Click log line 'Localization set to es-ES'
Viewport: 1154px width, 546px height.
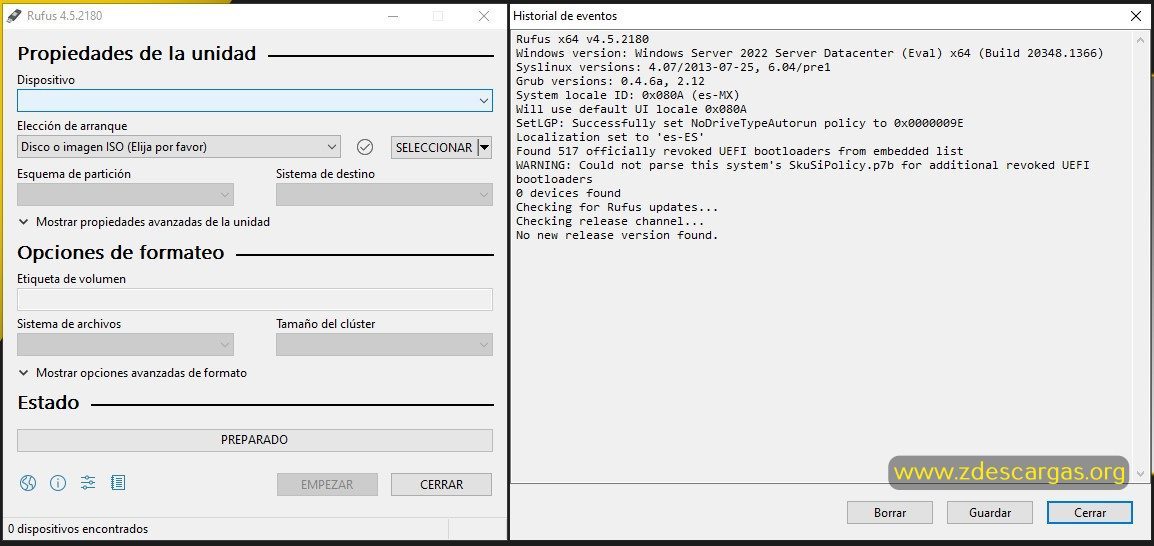[610, 137]
